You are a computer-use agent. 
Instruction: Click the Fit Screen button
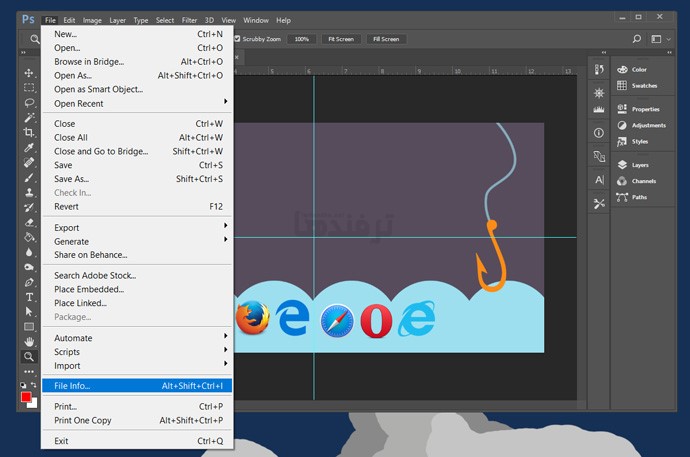[x=341, y=39]
